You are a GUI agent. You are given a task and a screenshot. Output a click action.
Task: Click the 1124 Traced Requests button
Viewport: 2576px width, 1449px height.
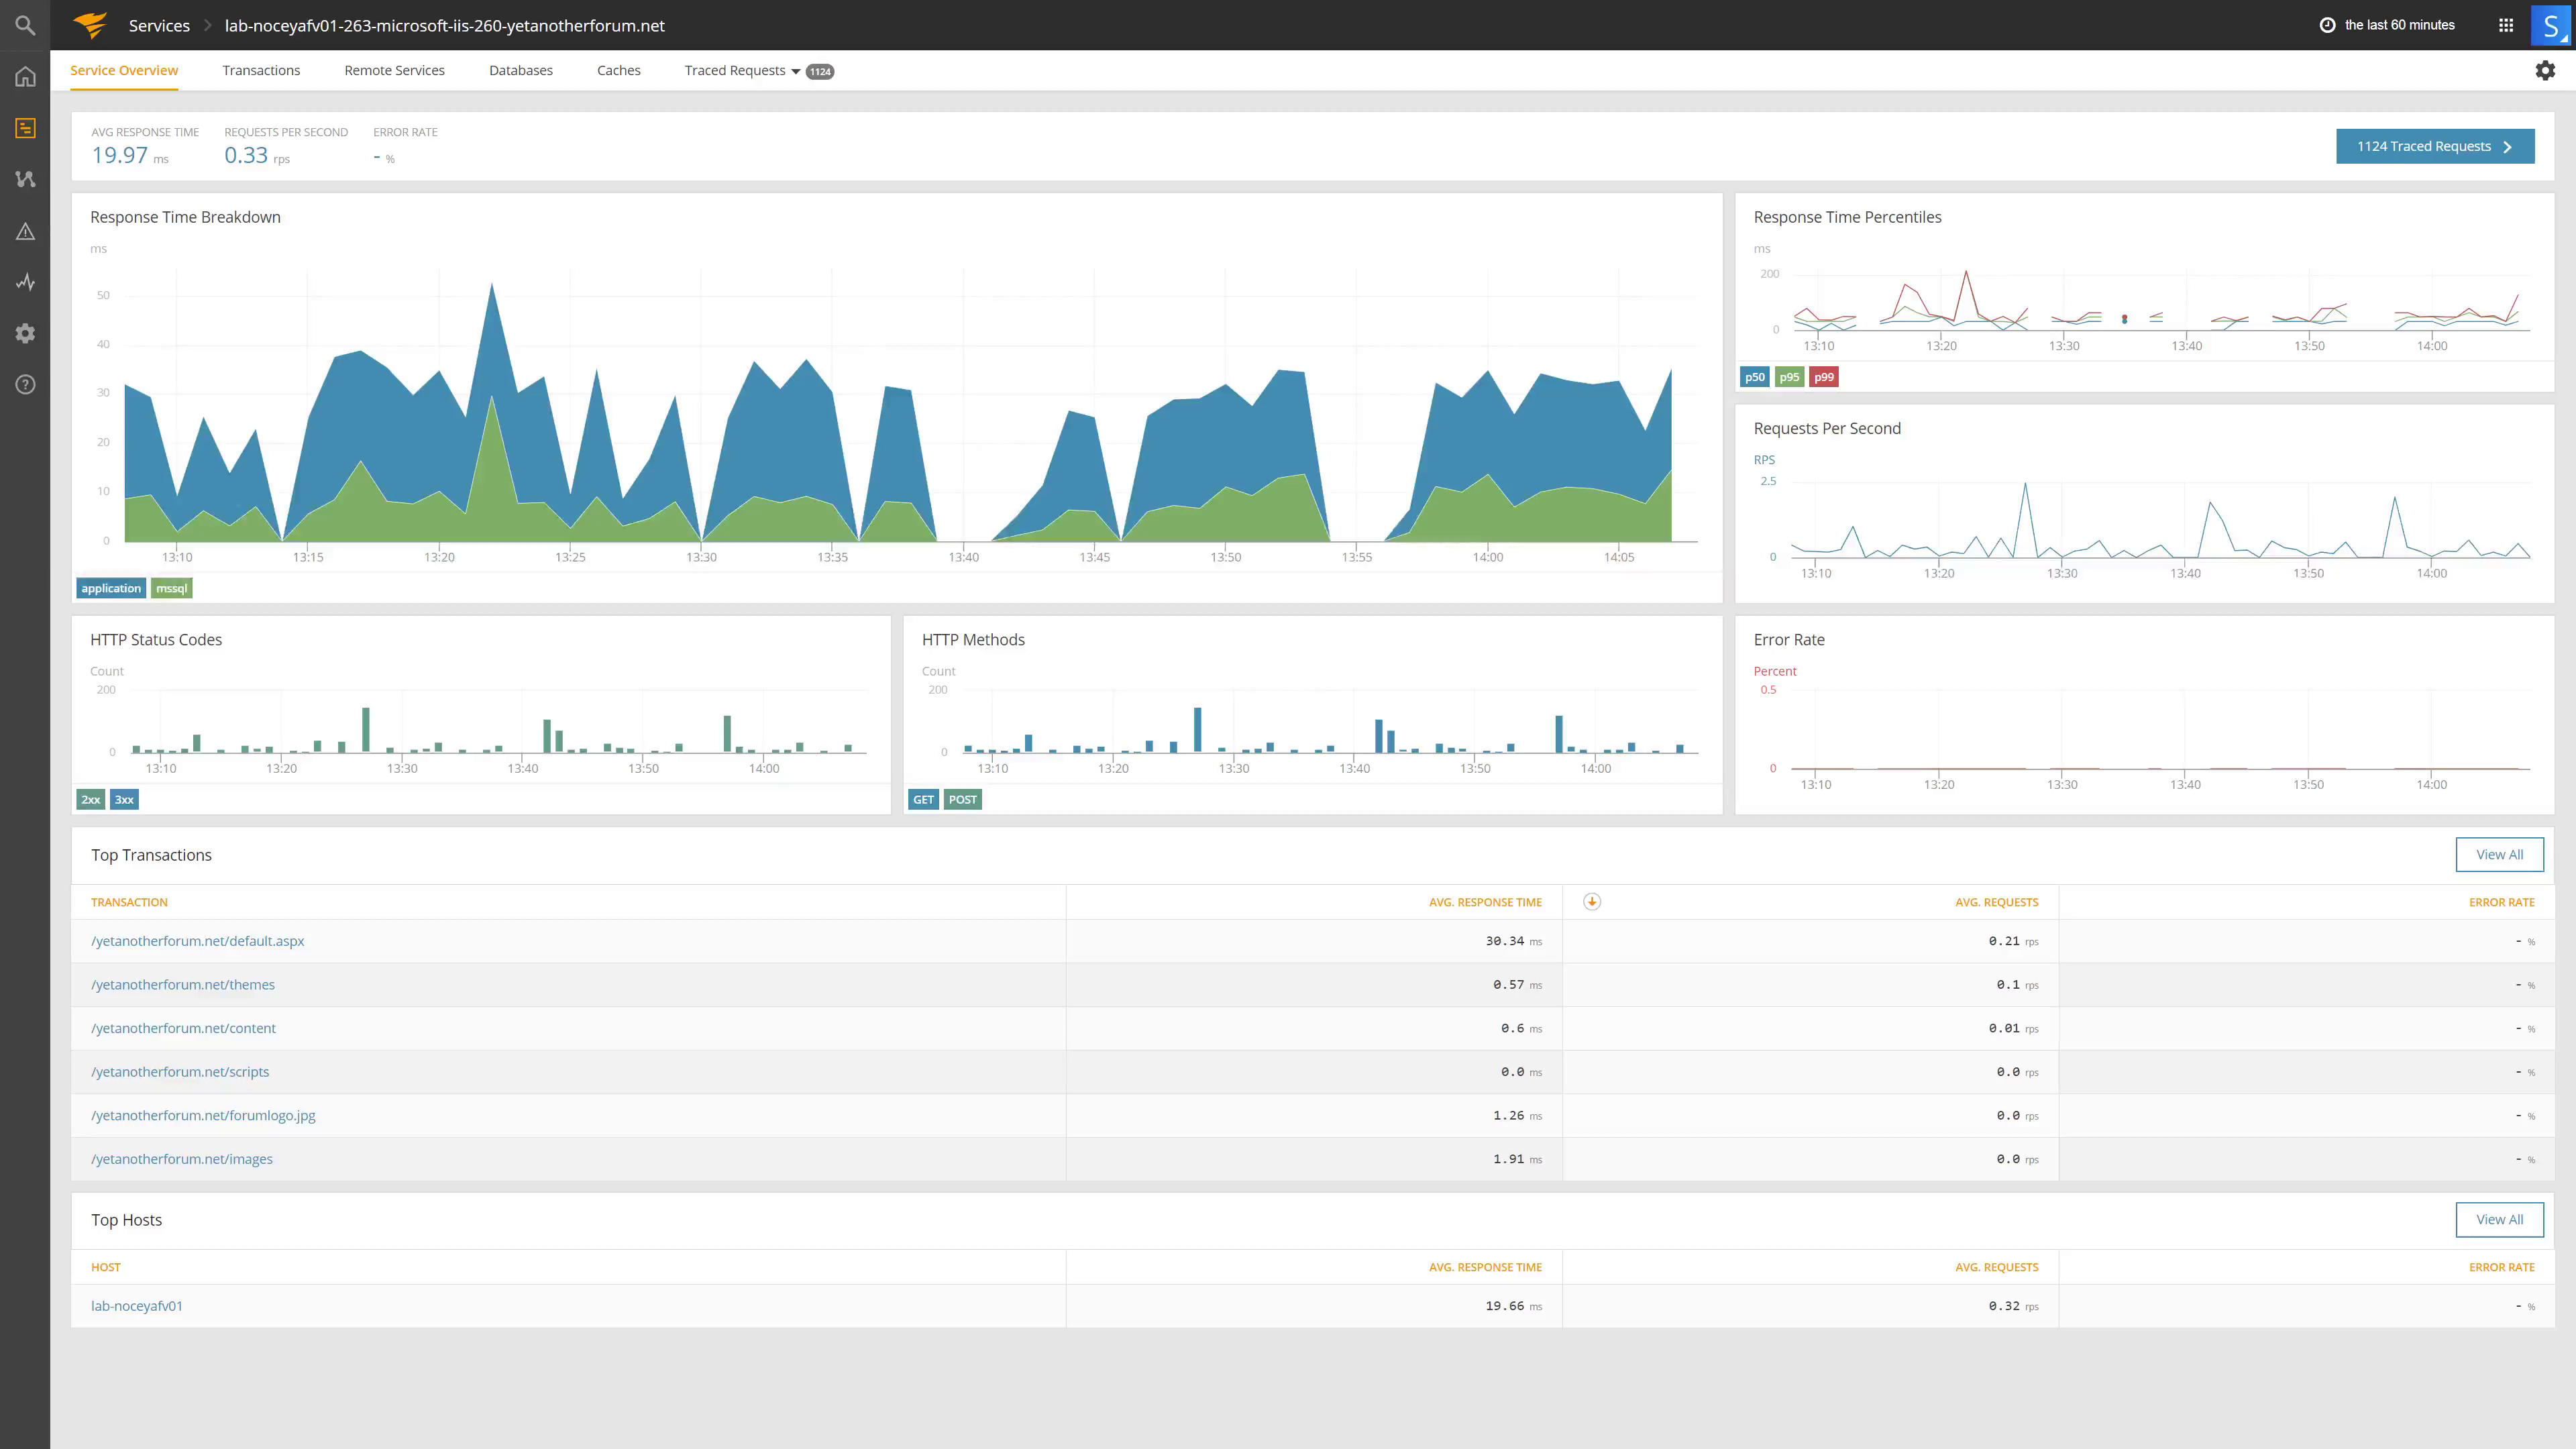pyautogui.click(x=2435, y=146)
